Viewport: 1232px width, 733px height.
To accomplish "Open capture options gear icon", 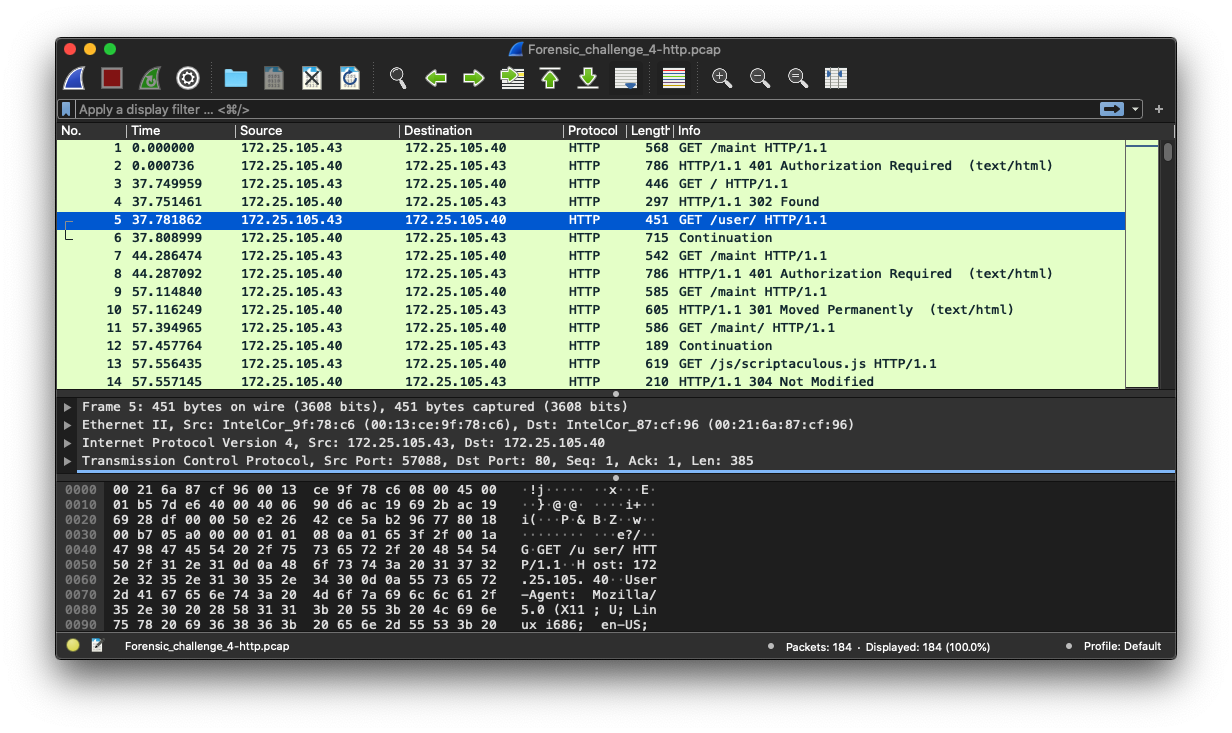I will [x=188, y=78].
